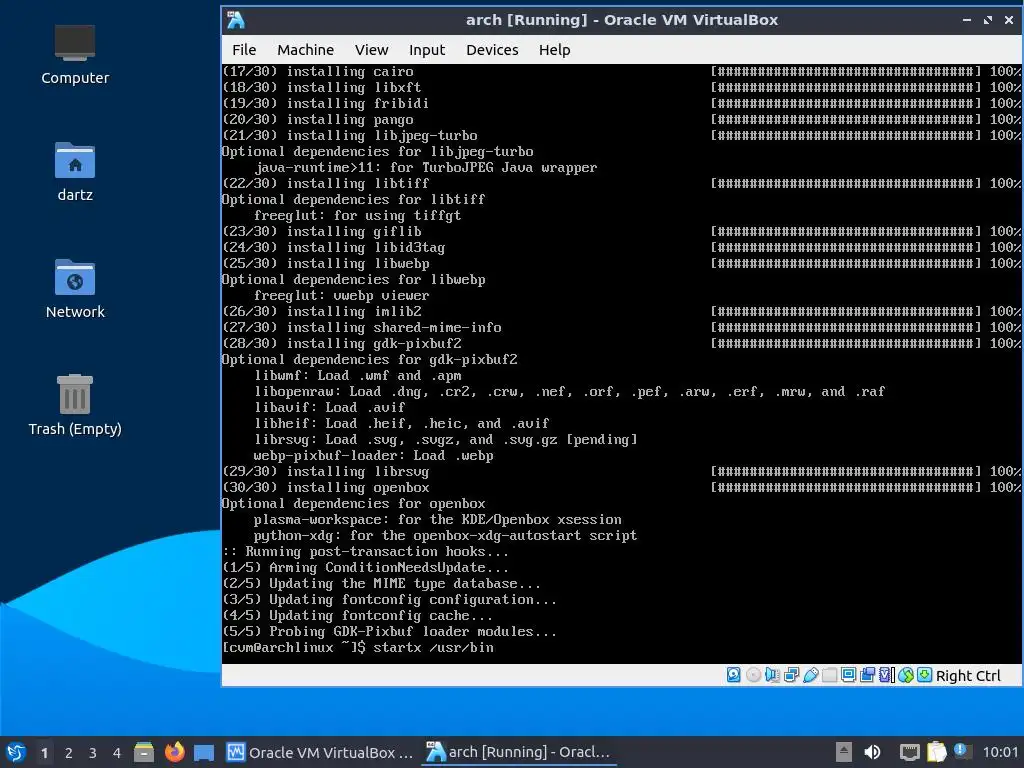Open the Machine menu
Viewport: 1024px width, 768px height.
tap(305, 50)
